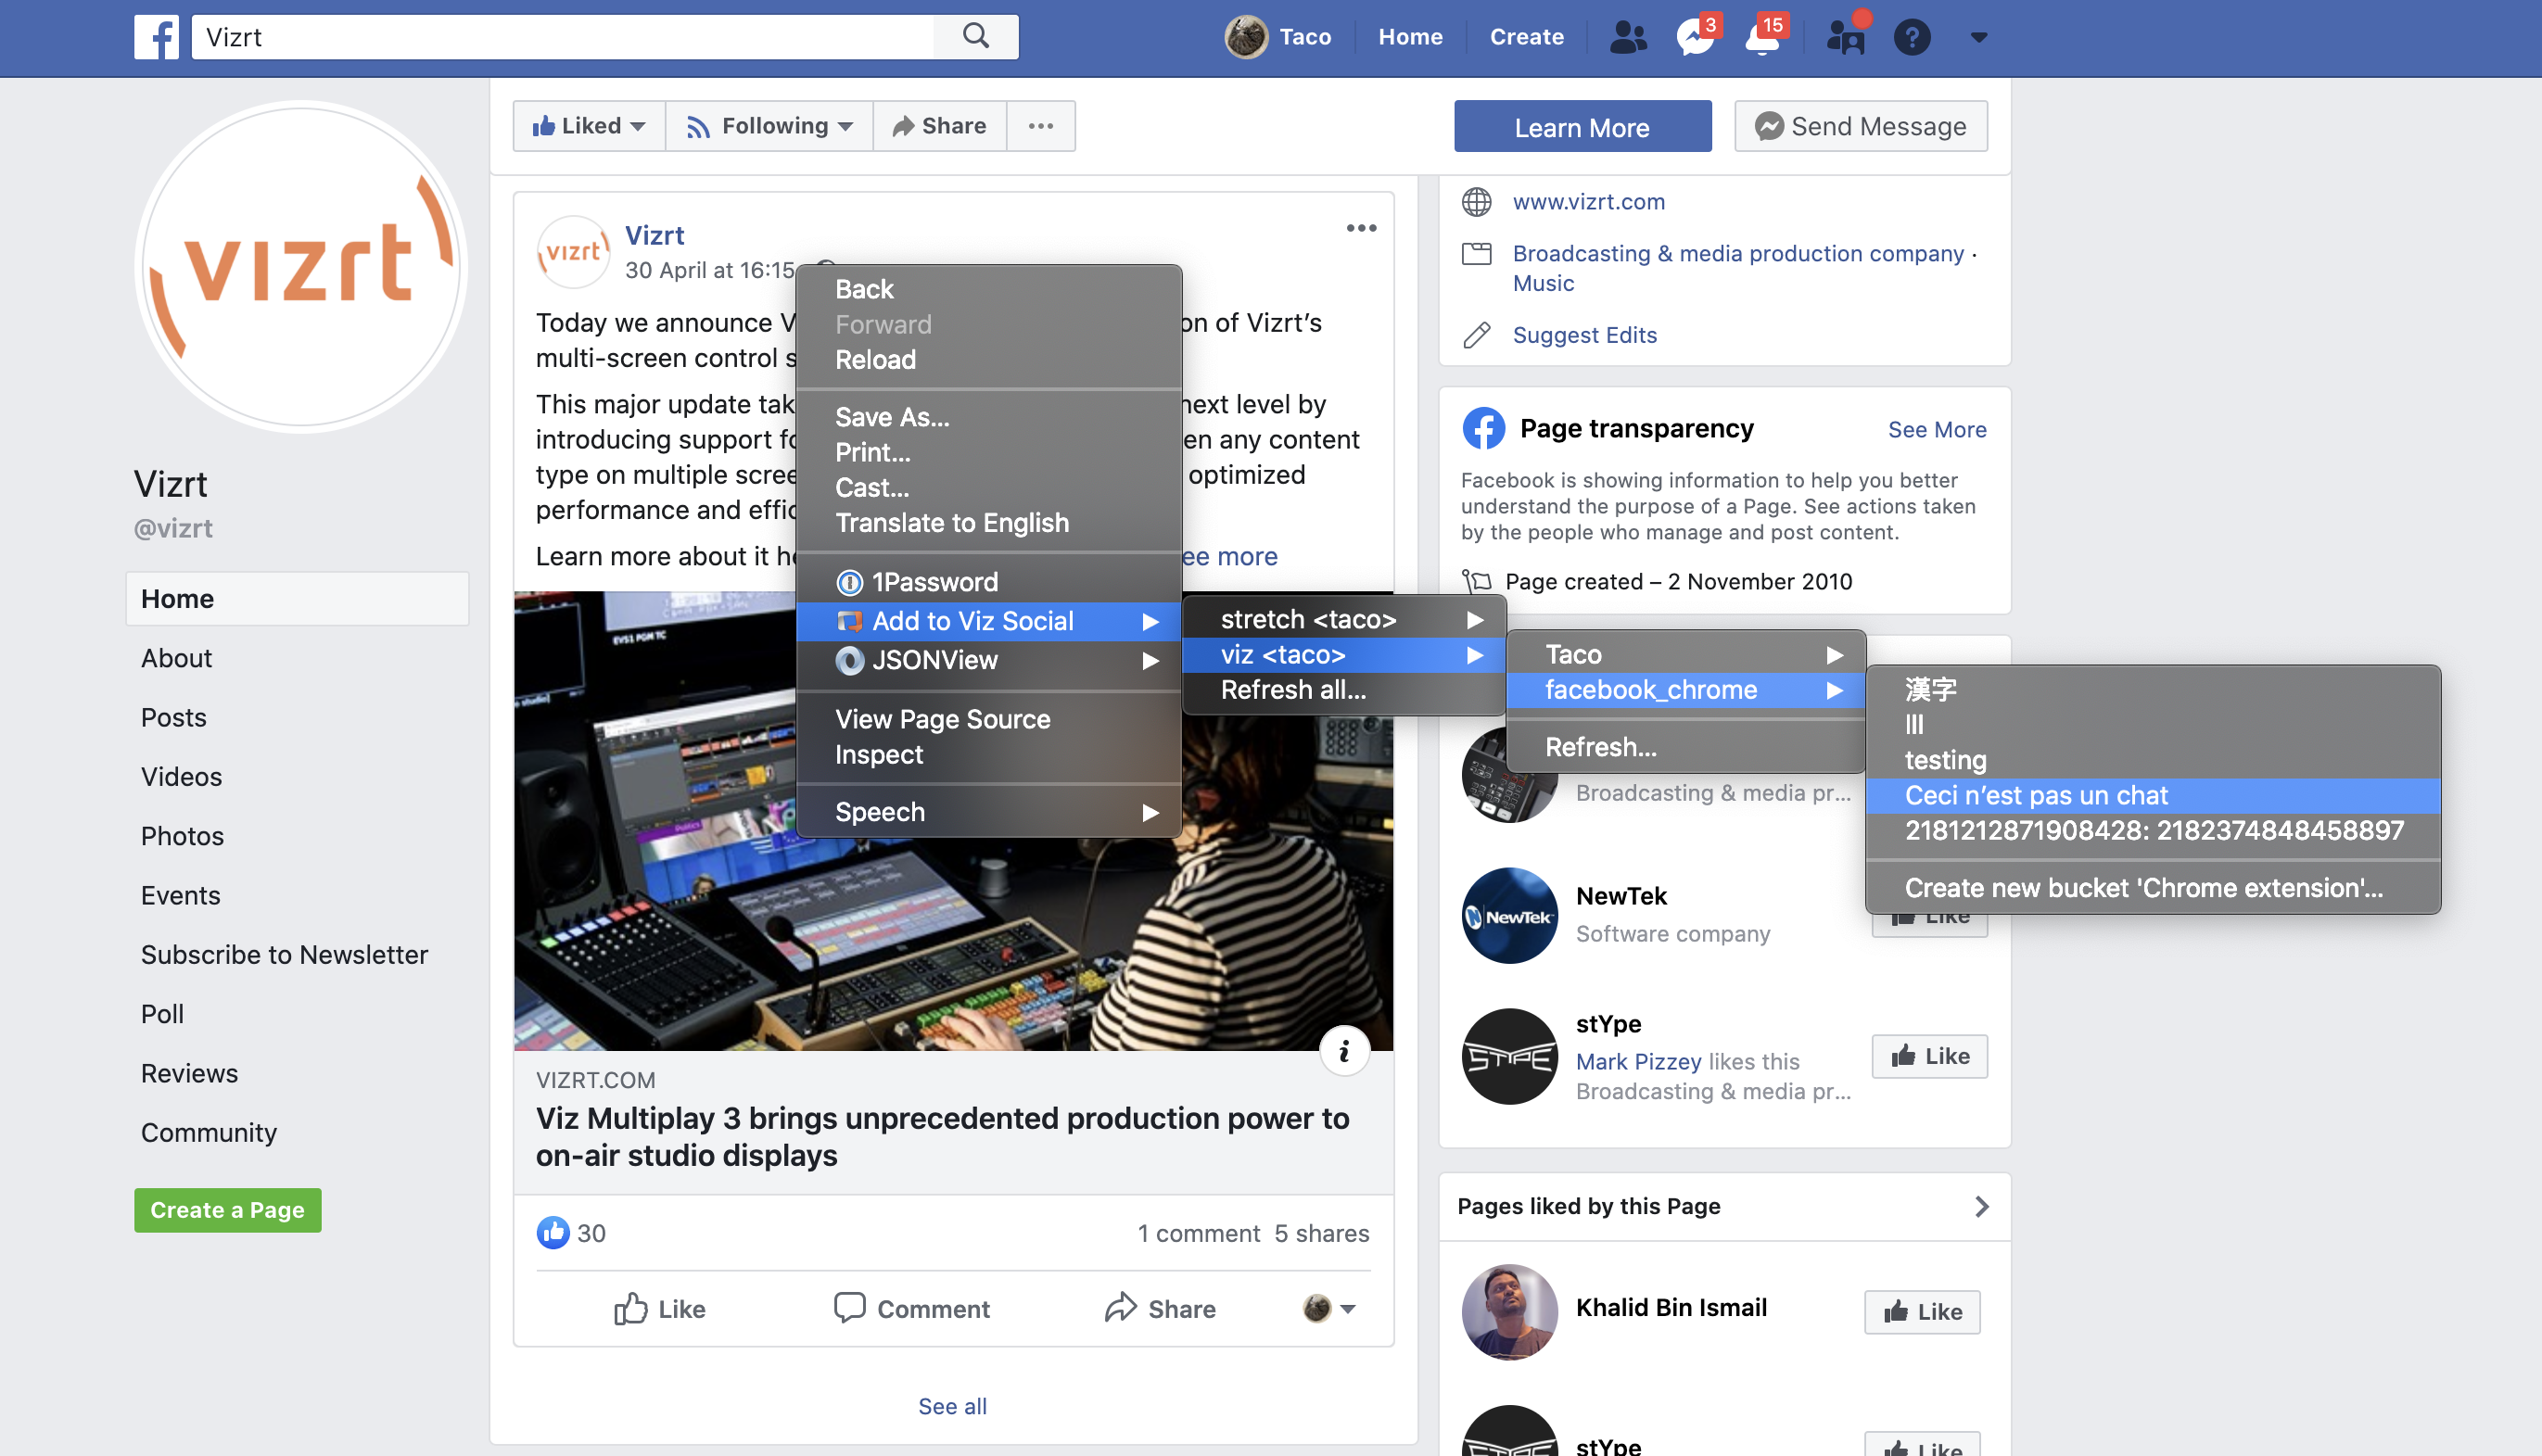Open the Messenger icon with 3 notifications
The height and width of the screenshot is (1456, 2542).
click(x=1696, y=37)
